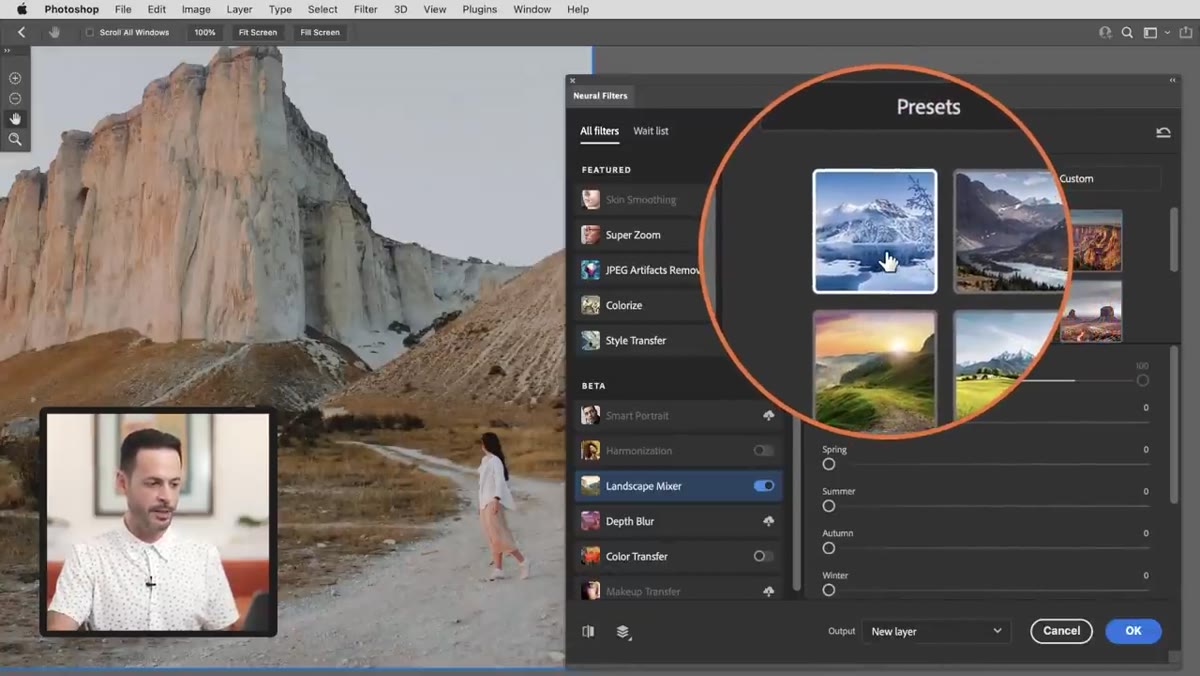Click the 100% zoom button
The width and height of the screenshot is (1200, 676).
click(x=205, y=32)
